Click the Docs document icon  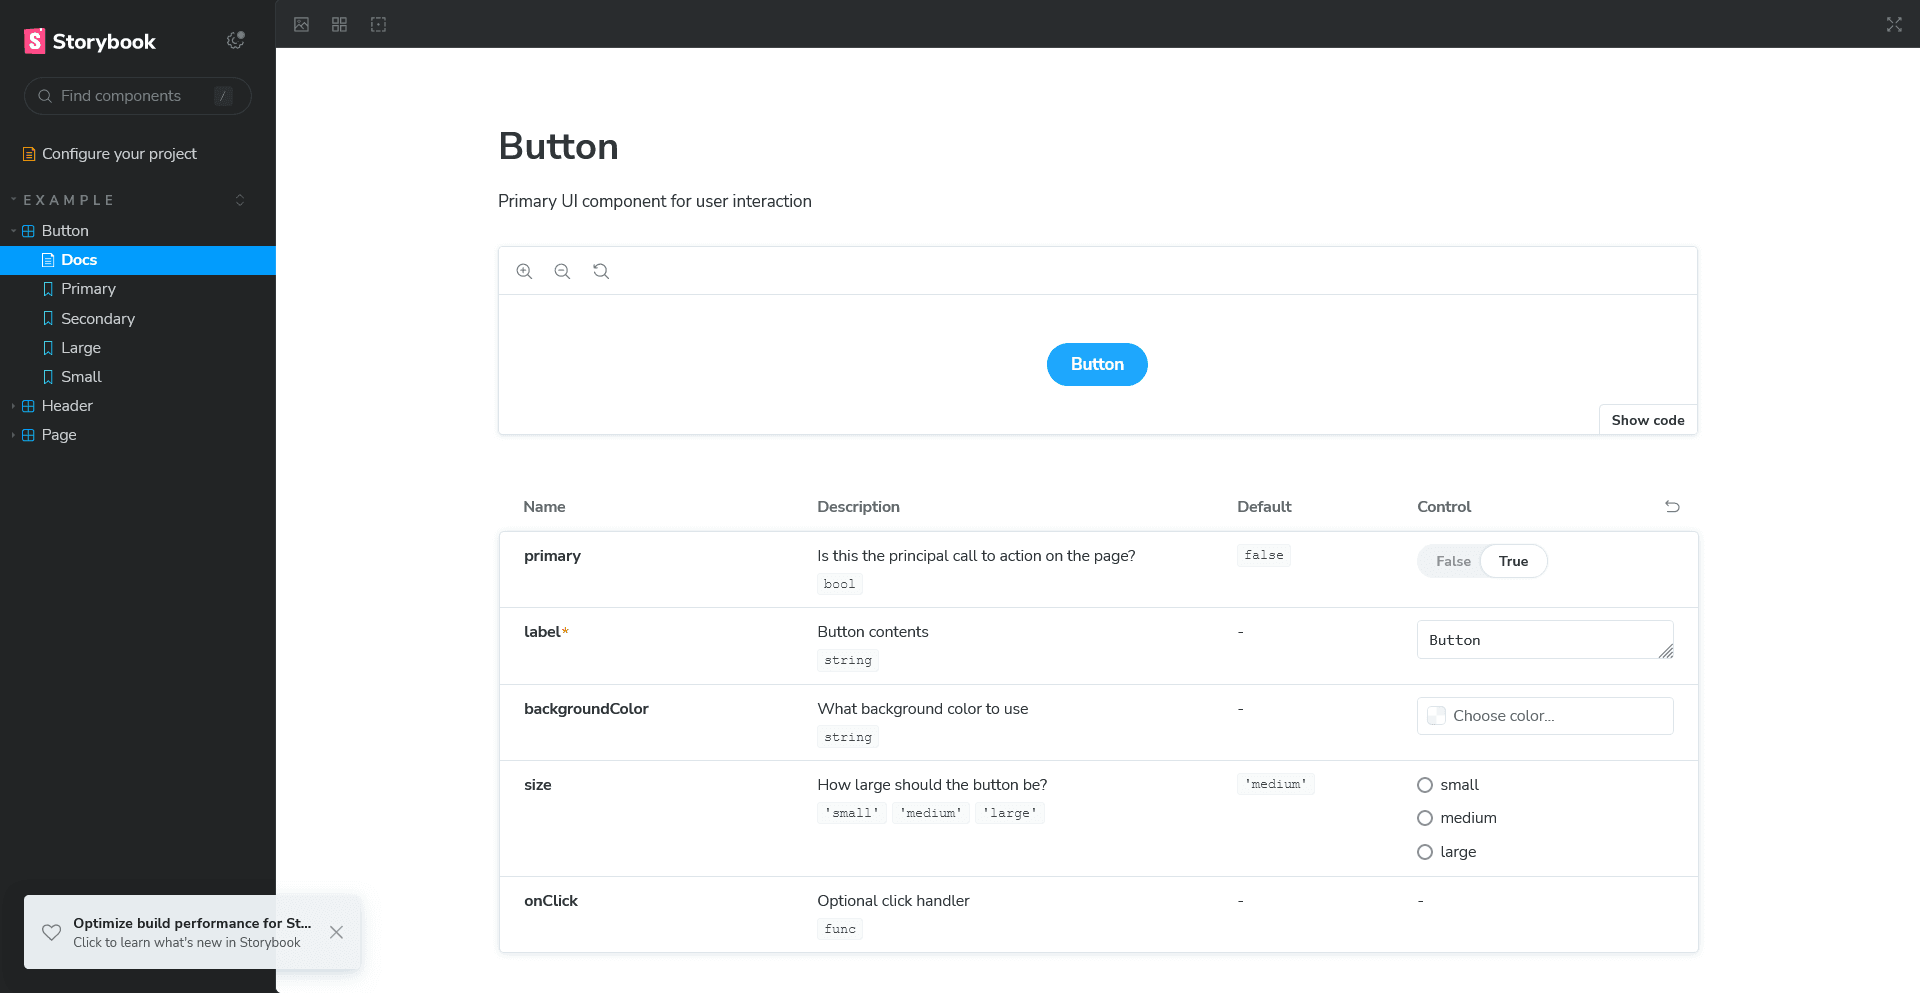tap(48, 260)
